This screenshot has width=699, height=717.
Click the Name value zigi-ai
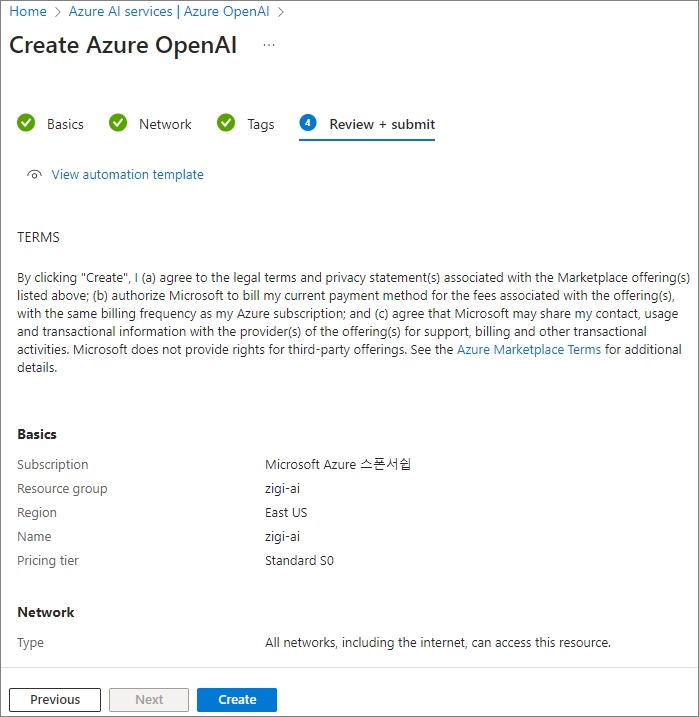point(283,537)
